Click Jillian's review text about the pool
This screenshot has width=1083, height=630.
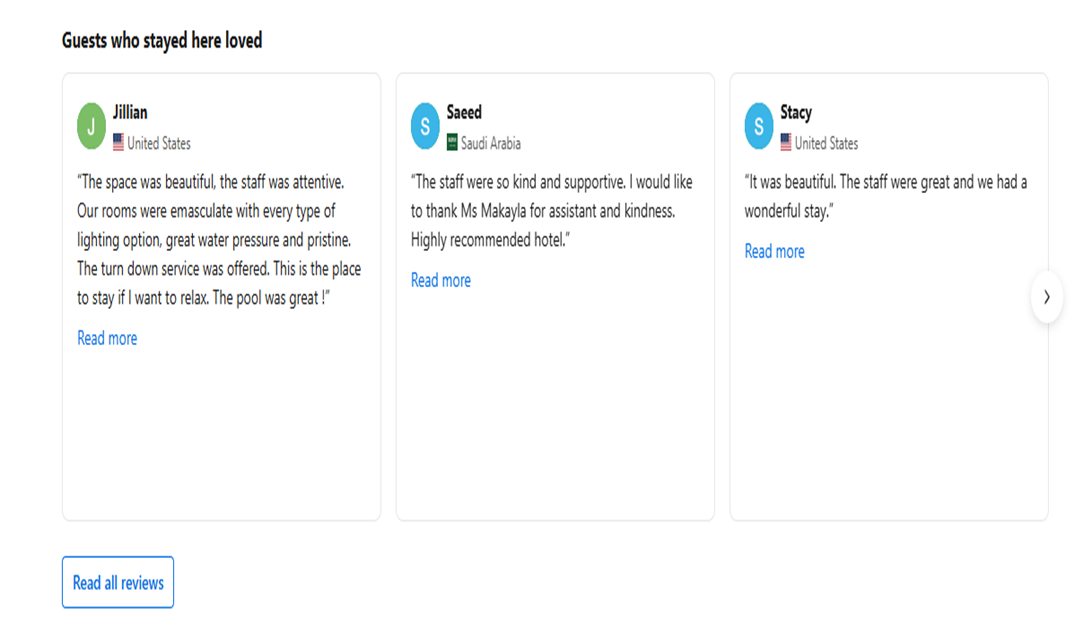tap(219, 240)
